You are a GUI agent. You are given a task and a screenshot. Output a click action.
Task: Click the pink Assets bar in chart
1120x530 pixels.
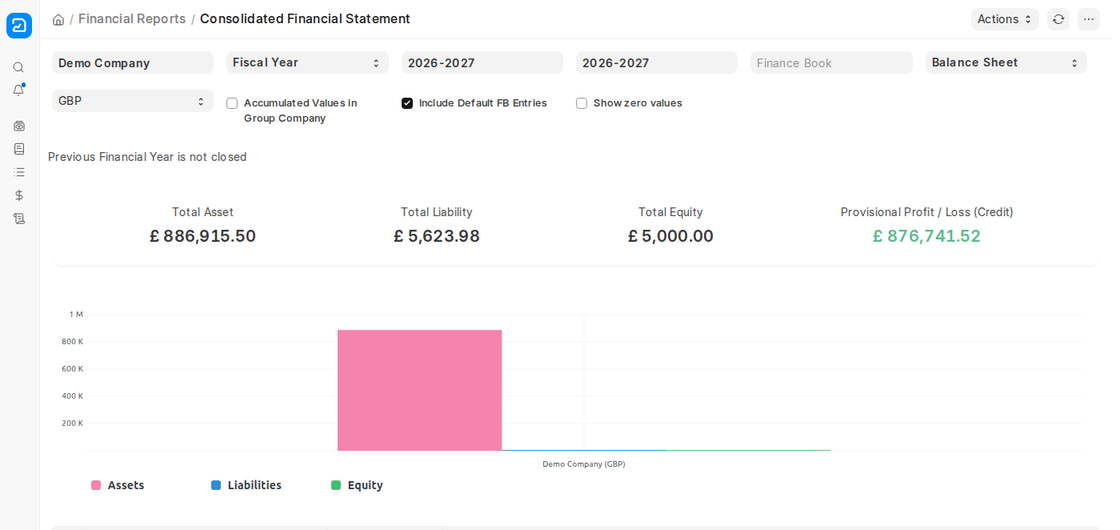pos(420,390)
